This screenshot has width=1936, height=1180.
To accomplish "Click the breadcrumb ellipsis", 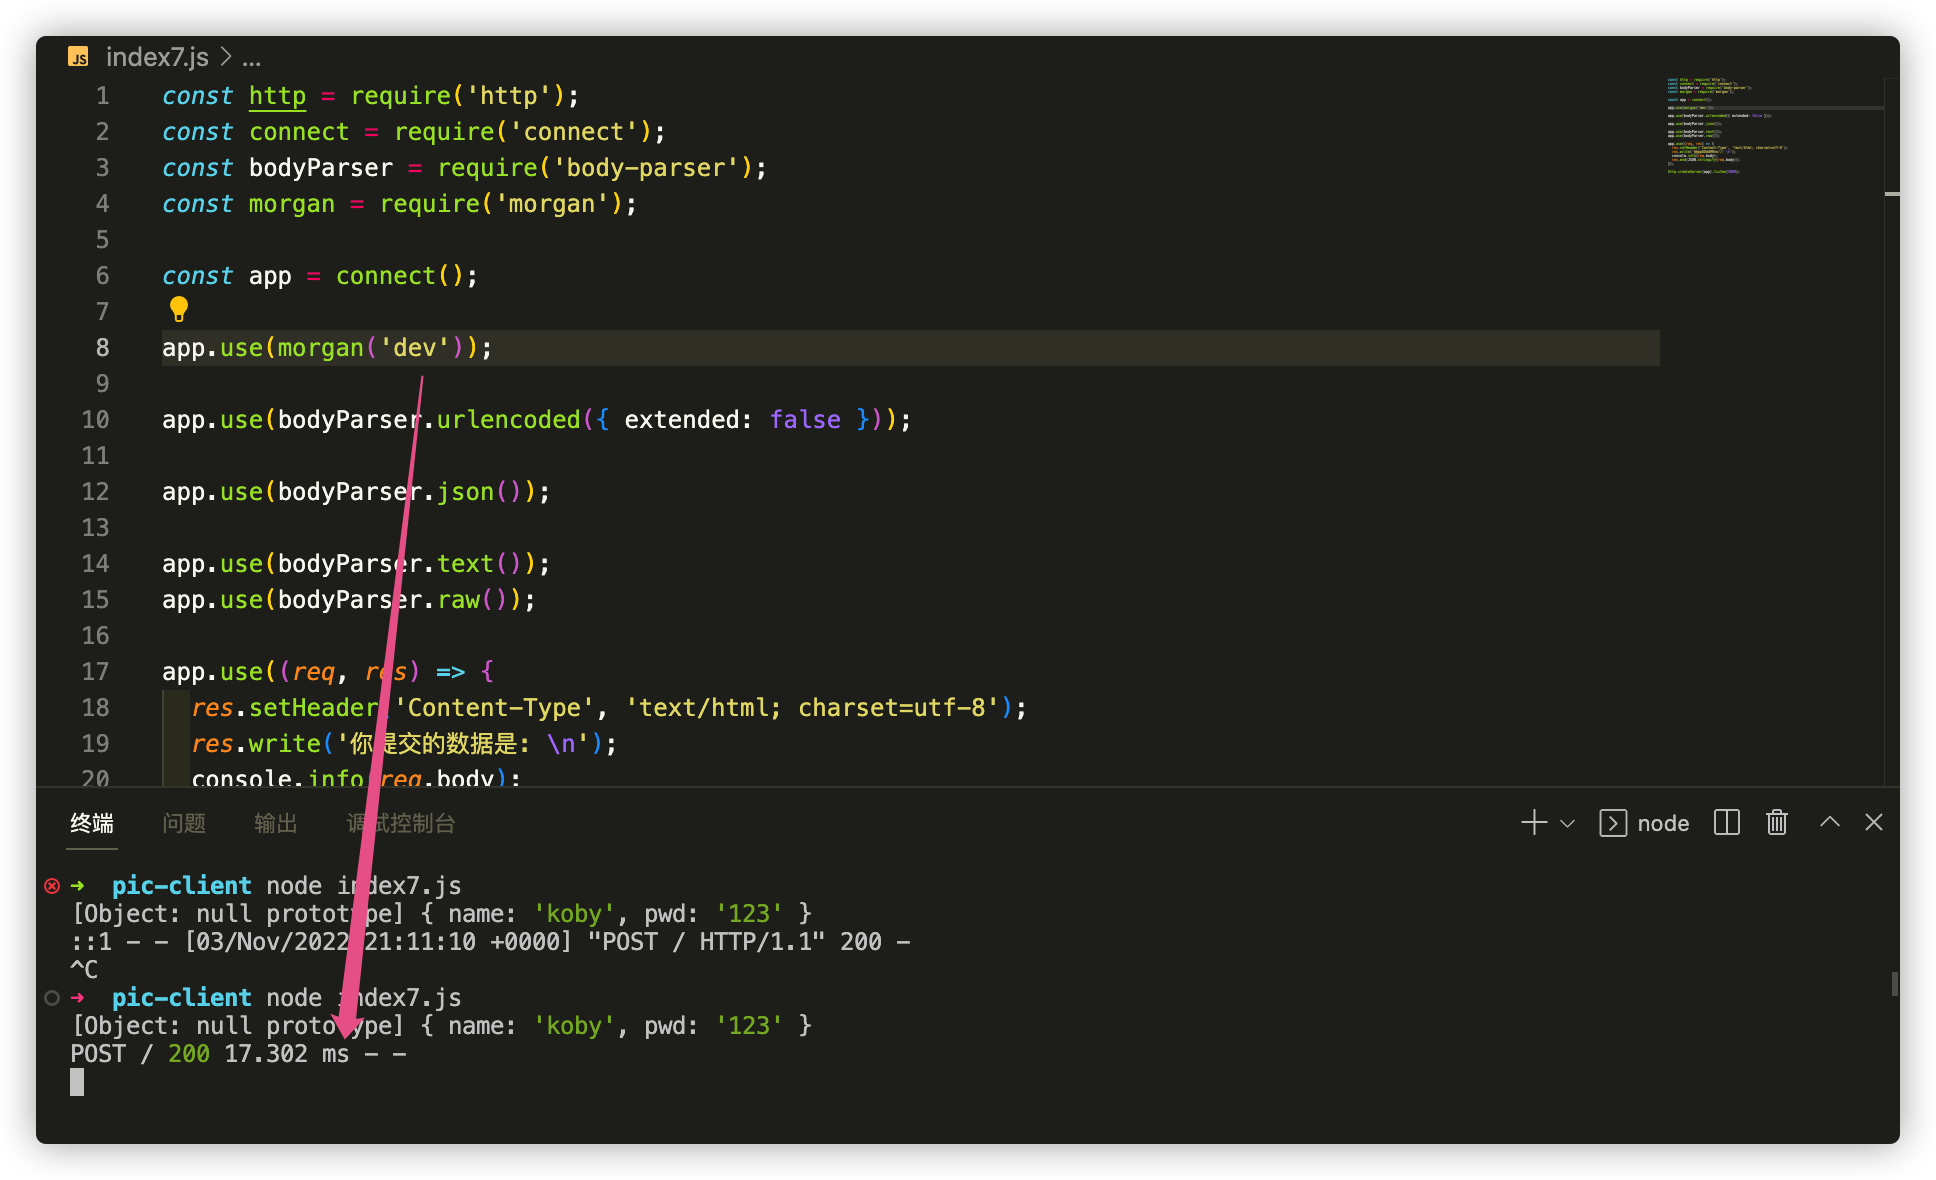I will [x=251, y=60].
